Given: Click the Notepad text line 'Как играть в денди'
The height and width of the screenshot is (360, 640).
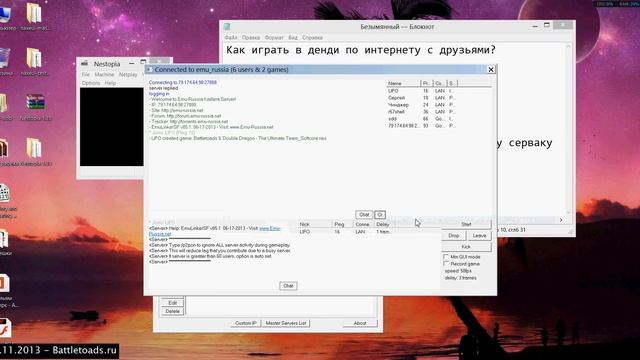Looking at the screenshot, I should click(361, 50).
